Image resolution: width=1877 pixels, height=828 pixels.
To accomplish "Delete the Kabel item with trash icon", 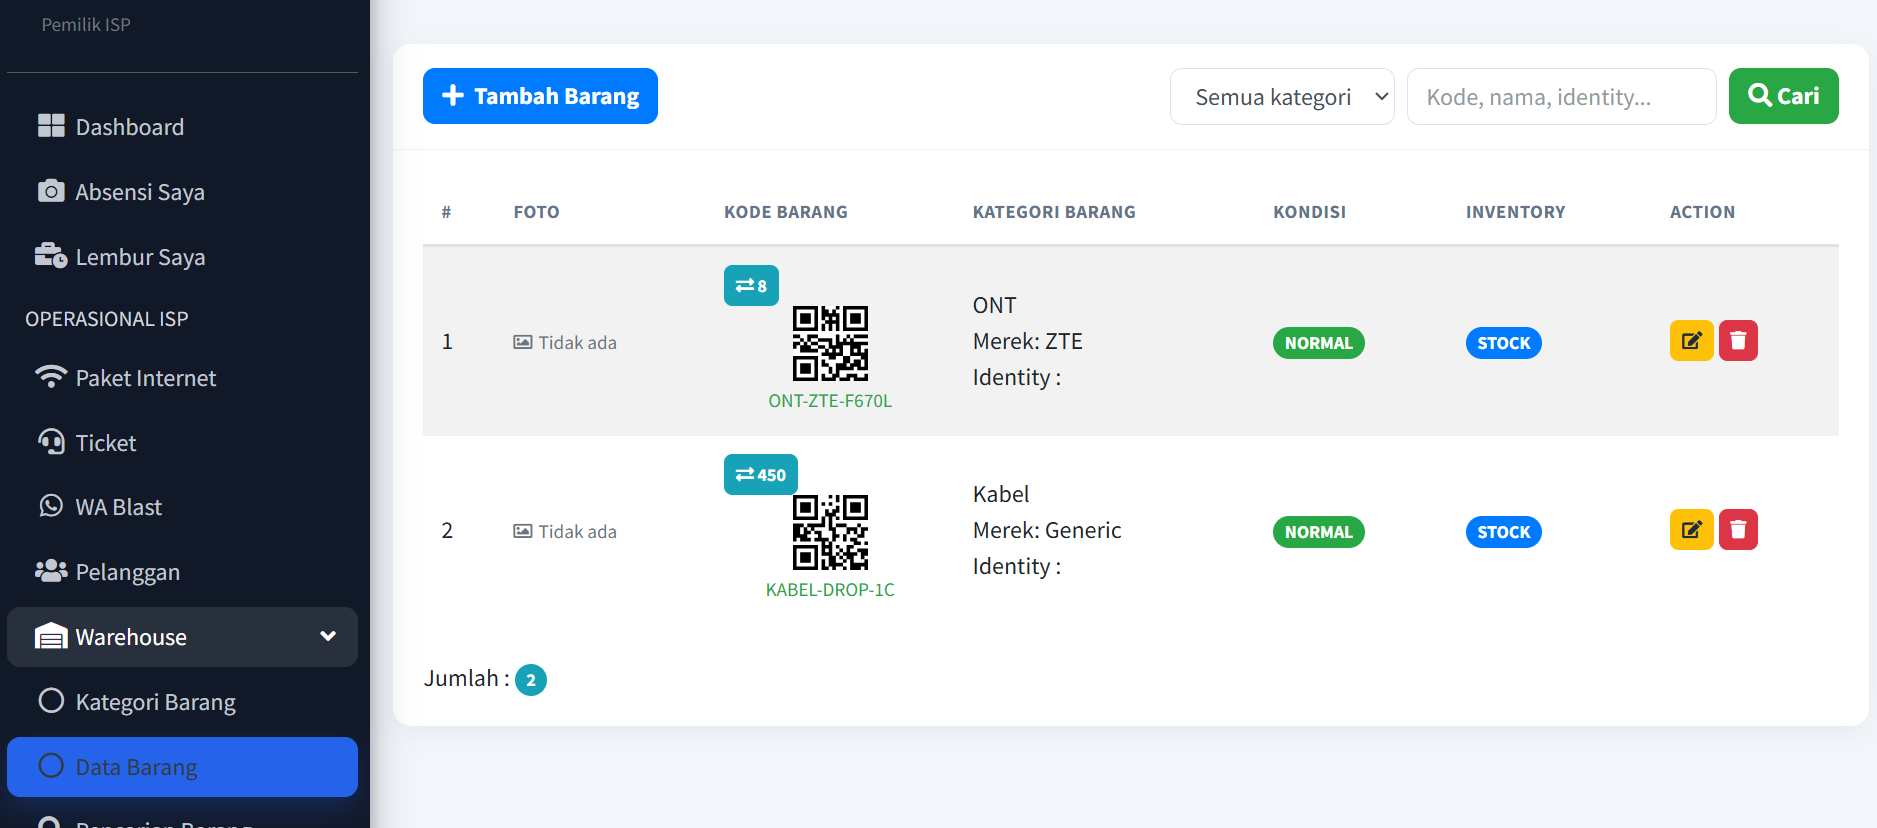I will 1738,530.
